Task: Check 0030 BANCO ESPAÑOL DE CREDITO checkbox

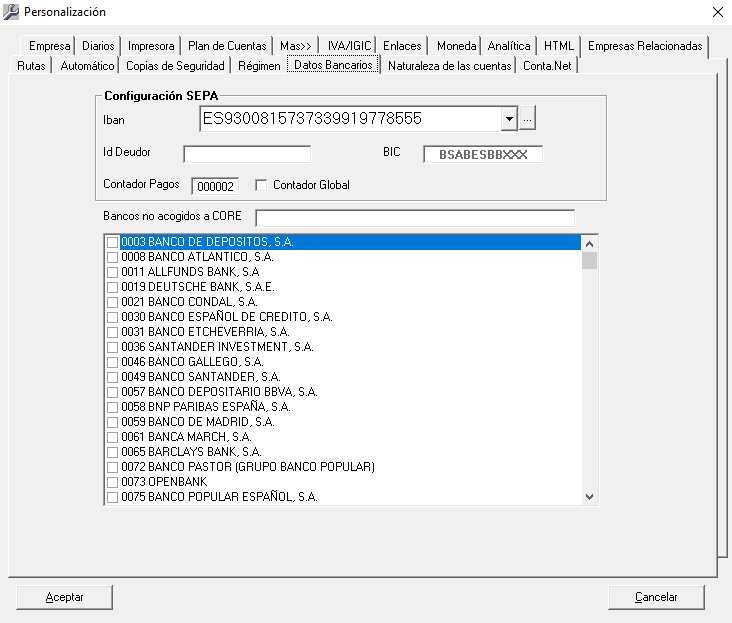Action: pyautogui.click(x=112, y=317)
